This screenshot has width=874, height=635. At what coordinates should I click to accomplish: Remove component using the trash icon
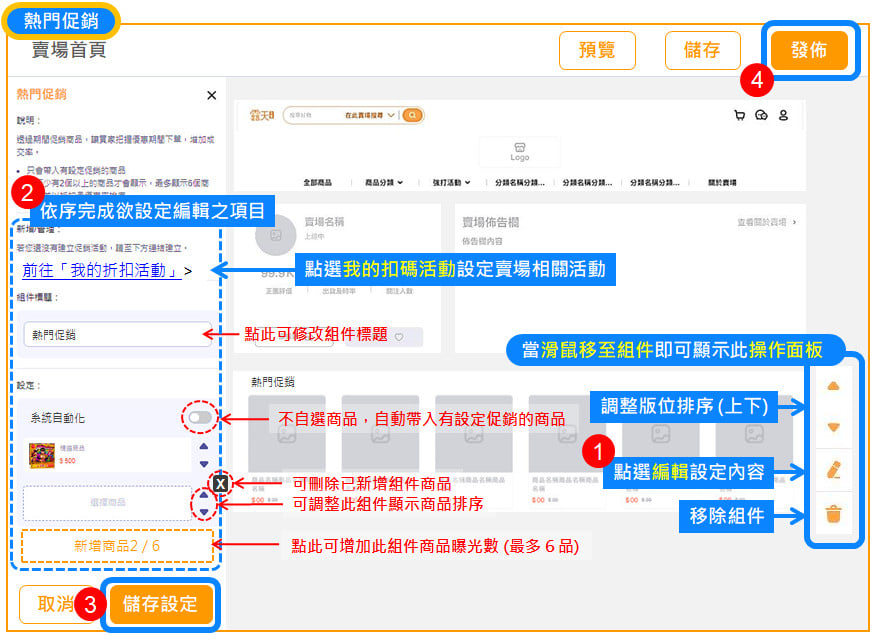[x=834, y=516]
